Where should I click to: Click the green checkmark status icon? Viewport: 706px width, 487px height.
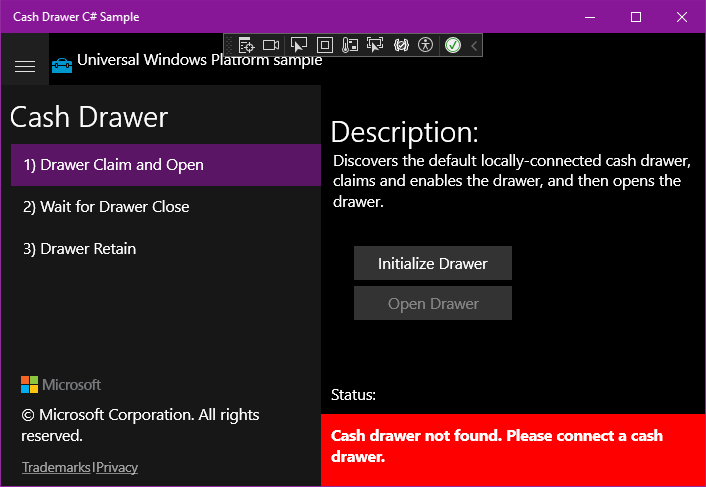click(x=453, y=45)
